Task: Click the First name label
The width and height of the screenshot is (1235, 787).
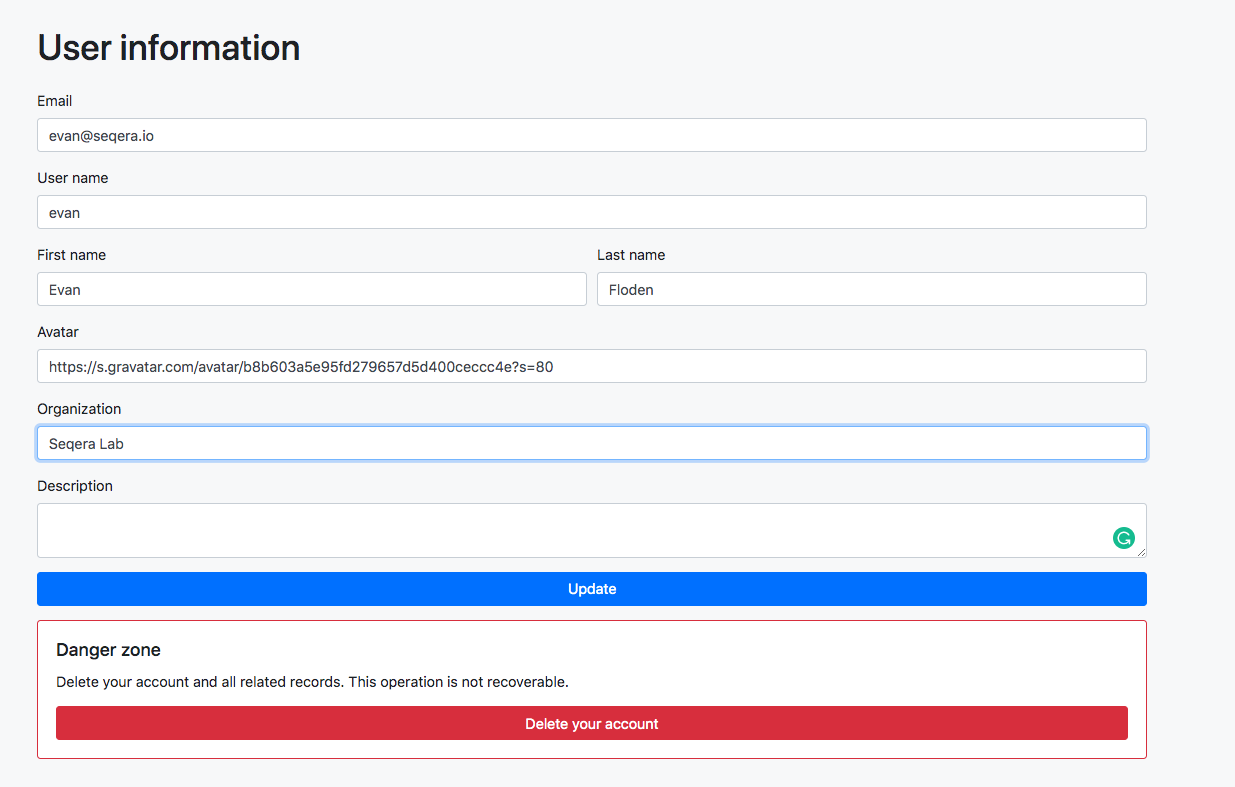Action: pyautogui.click(x=71, y=255)
